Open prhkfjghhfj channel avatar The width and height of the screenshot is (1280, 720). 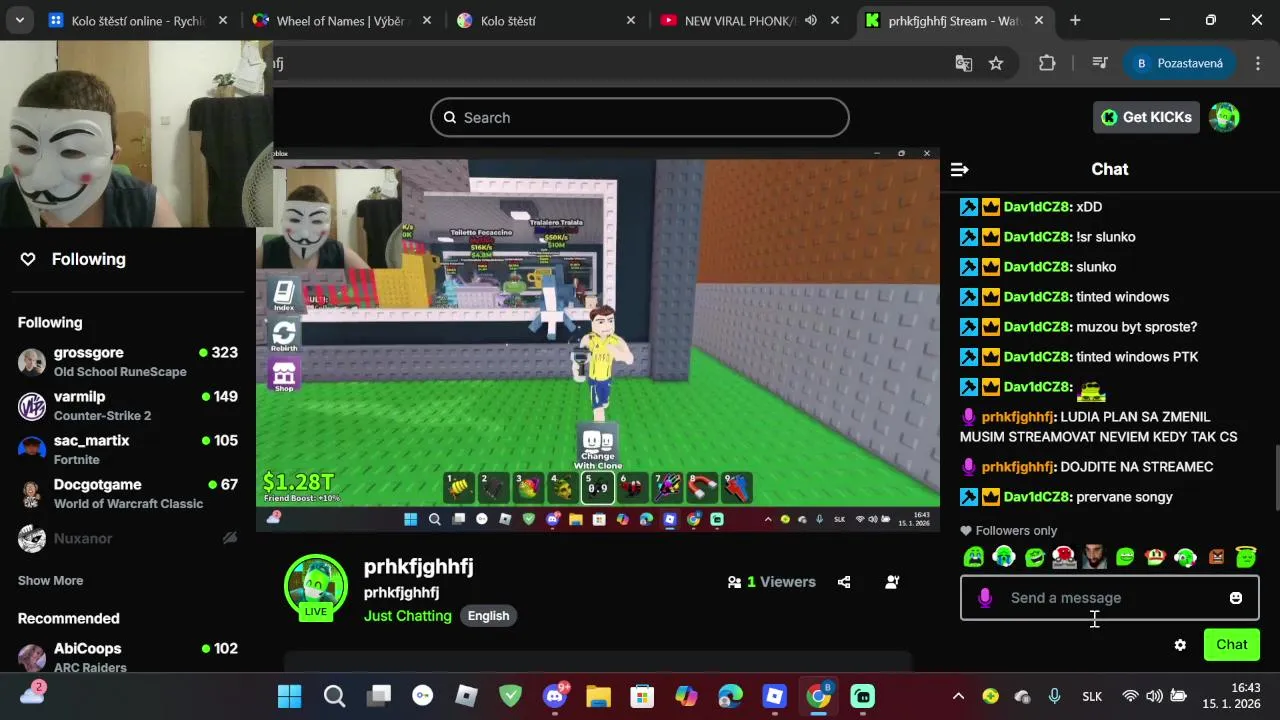(316, 586)
